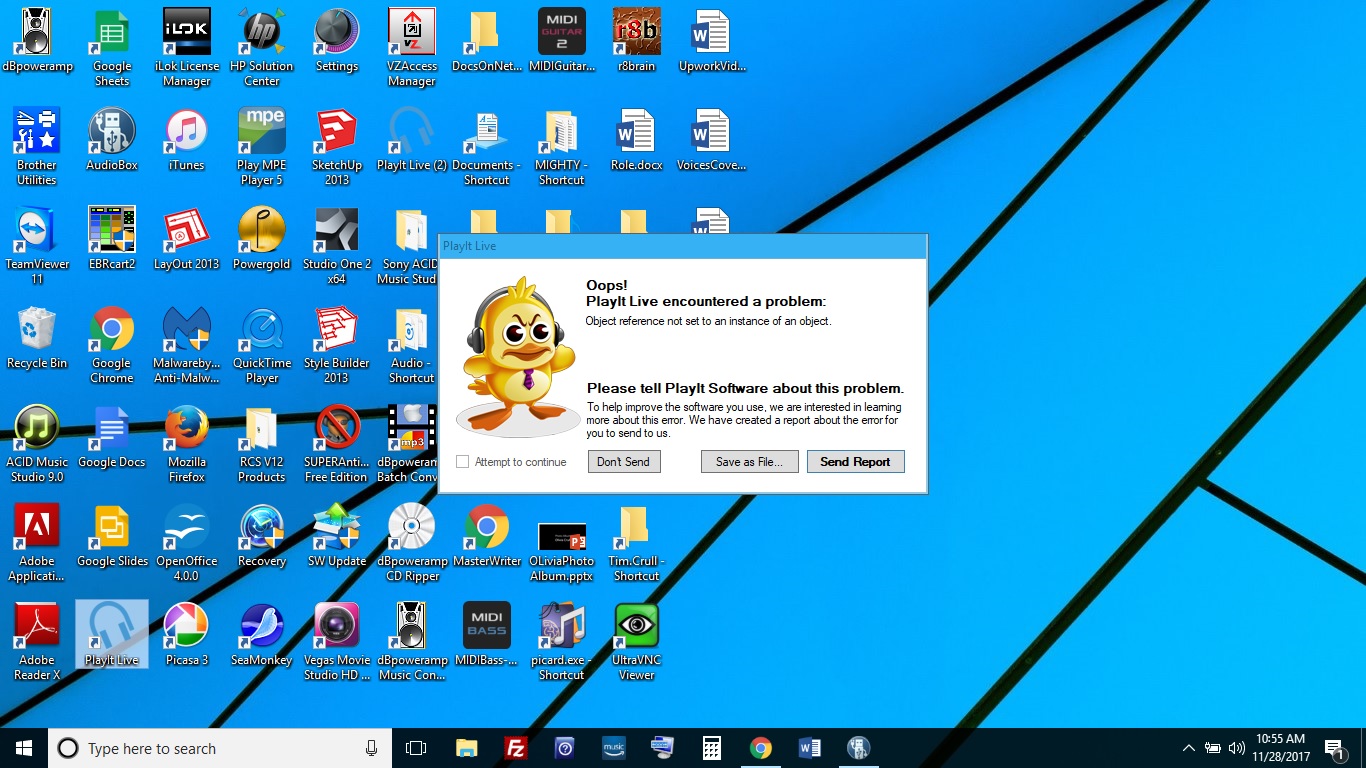Open FileZilla from the taskbar
The height and width of the screenshot is (768, 1366).
[516, 748]
